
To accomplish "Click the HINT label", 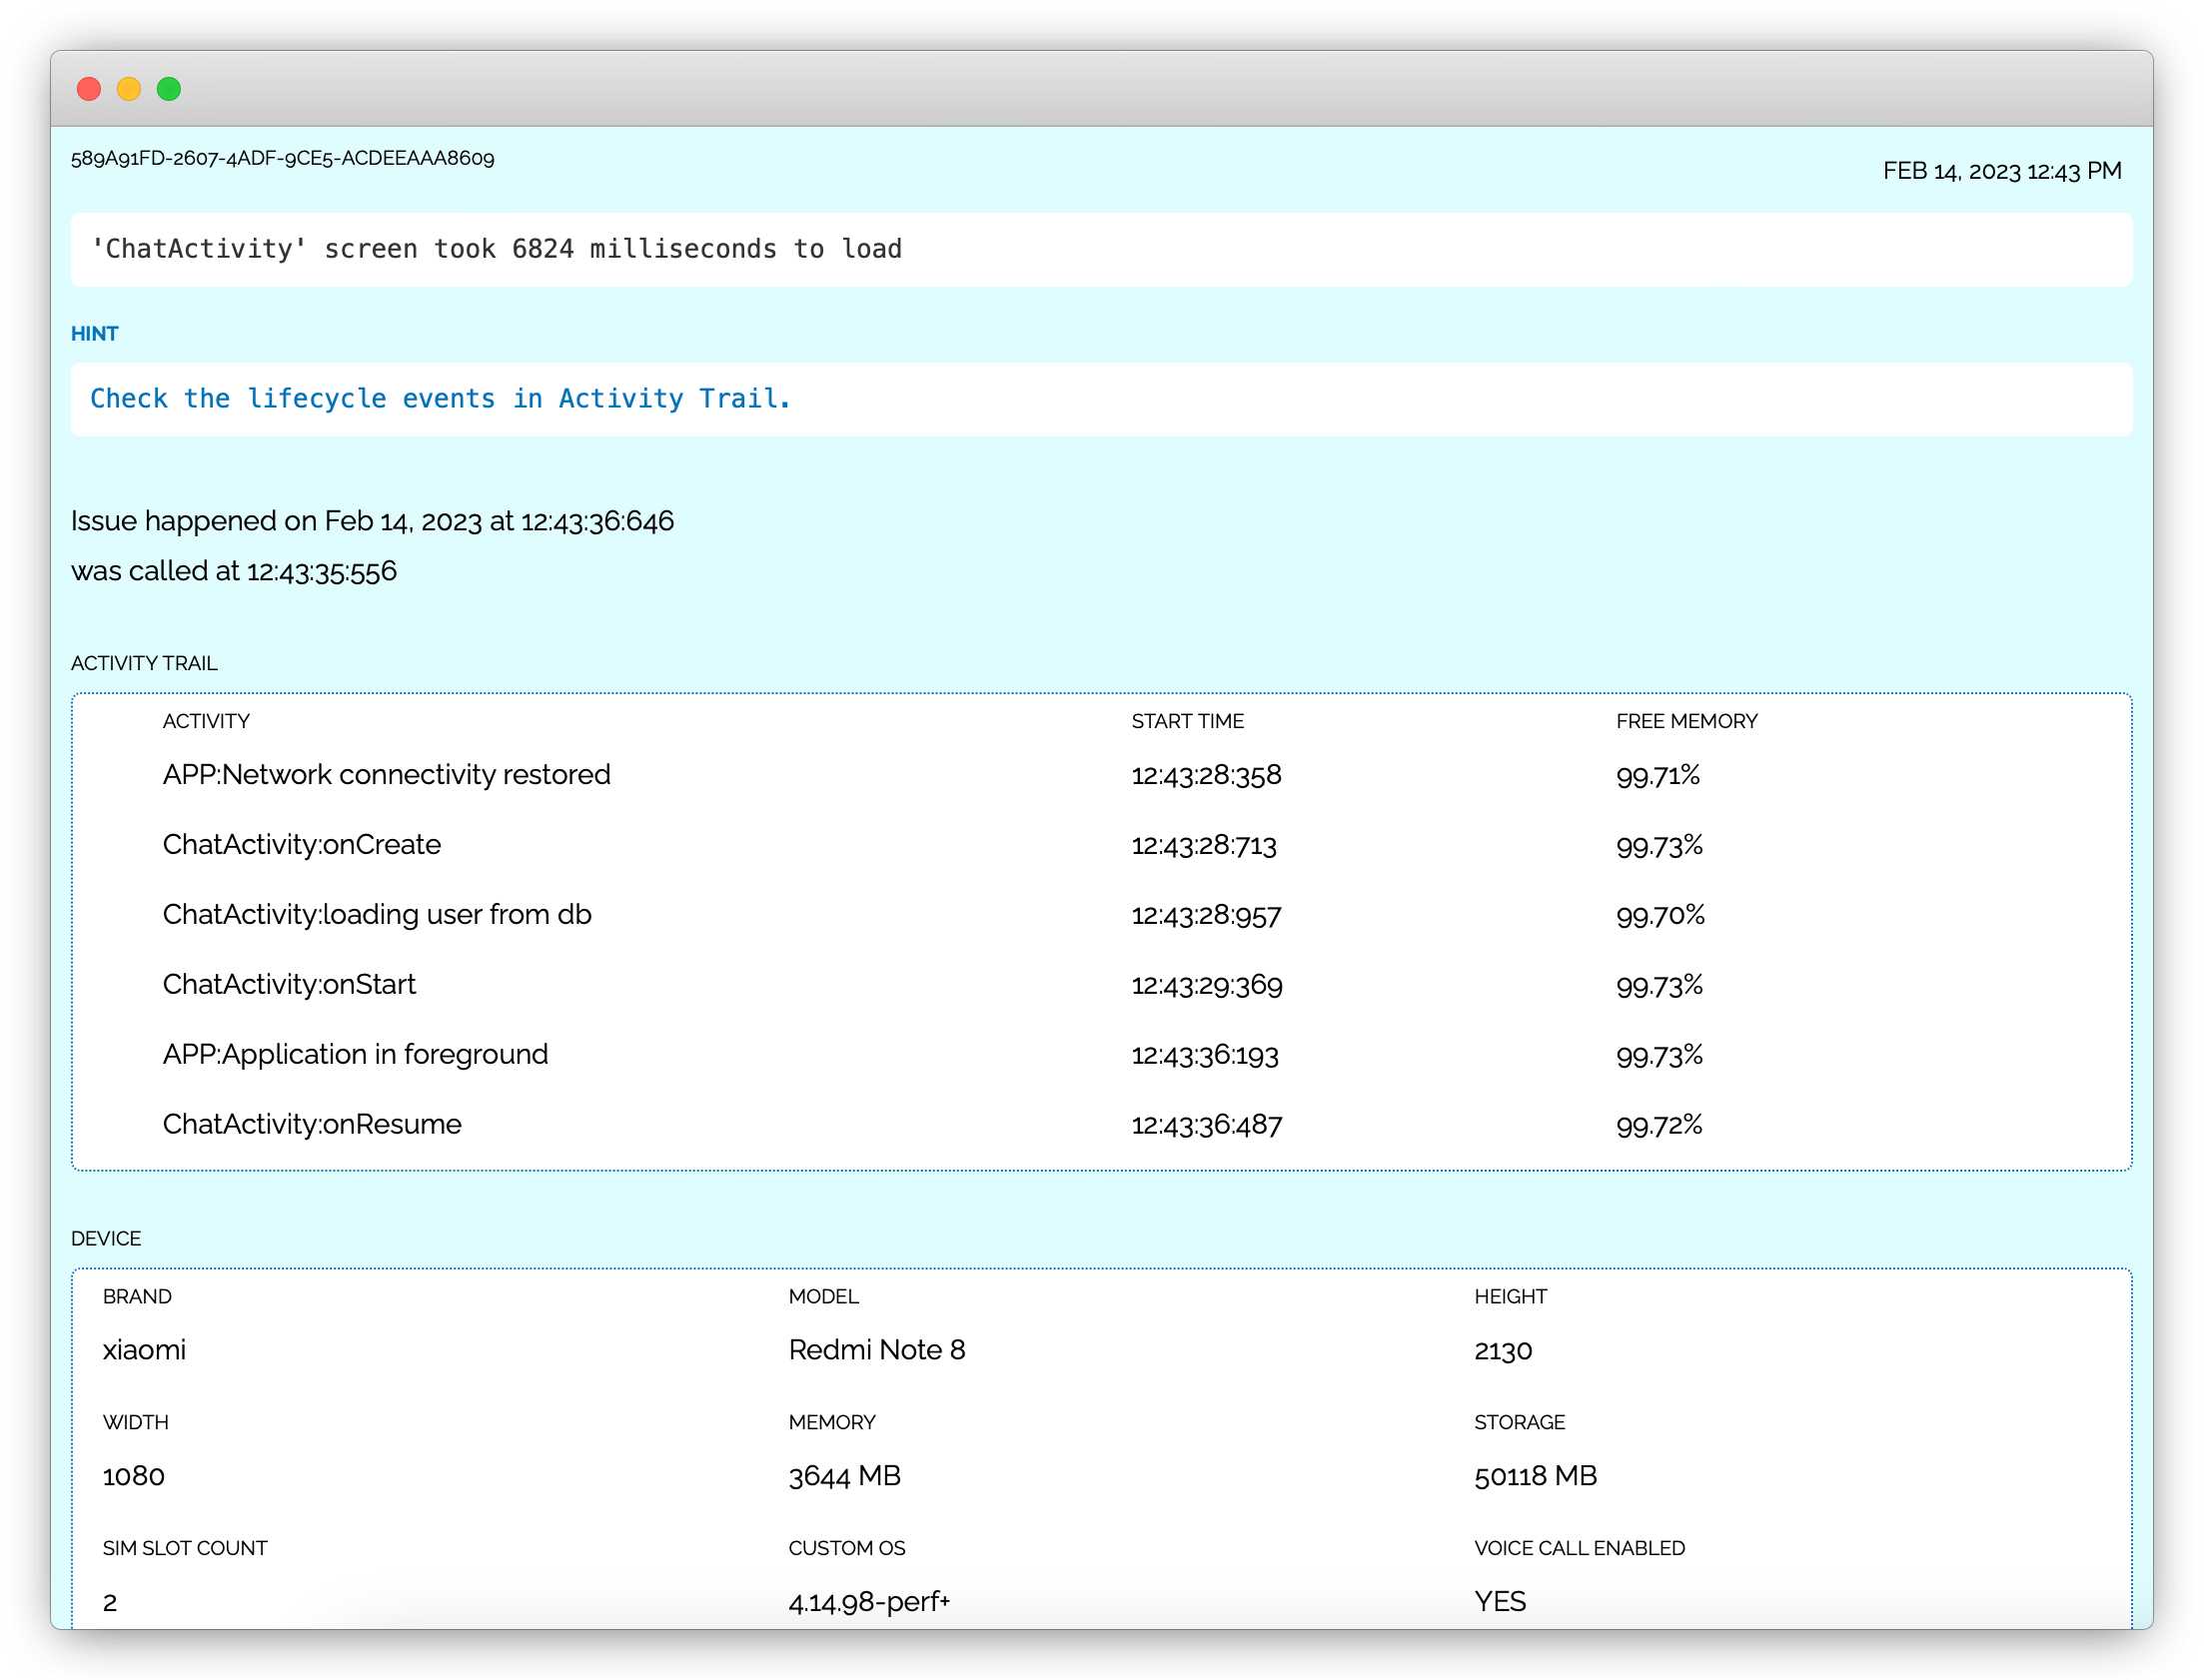I will 94,334.
